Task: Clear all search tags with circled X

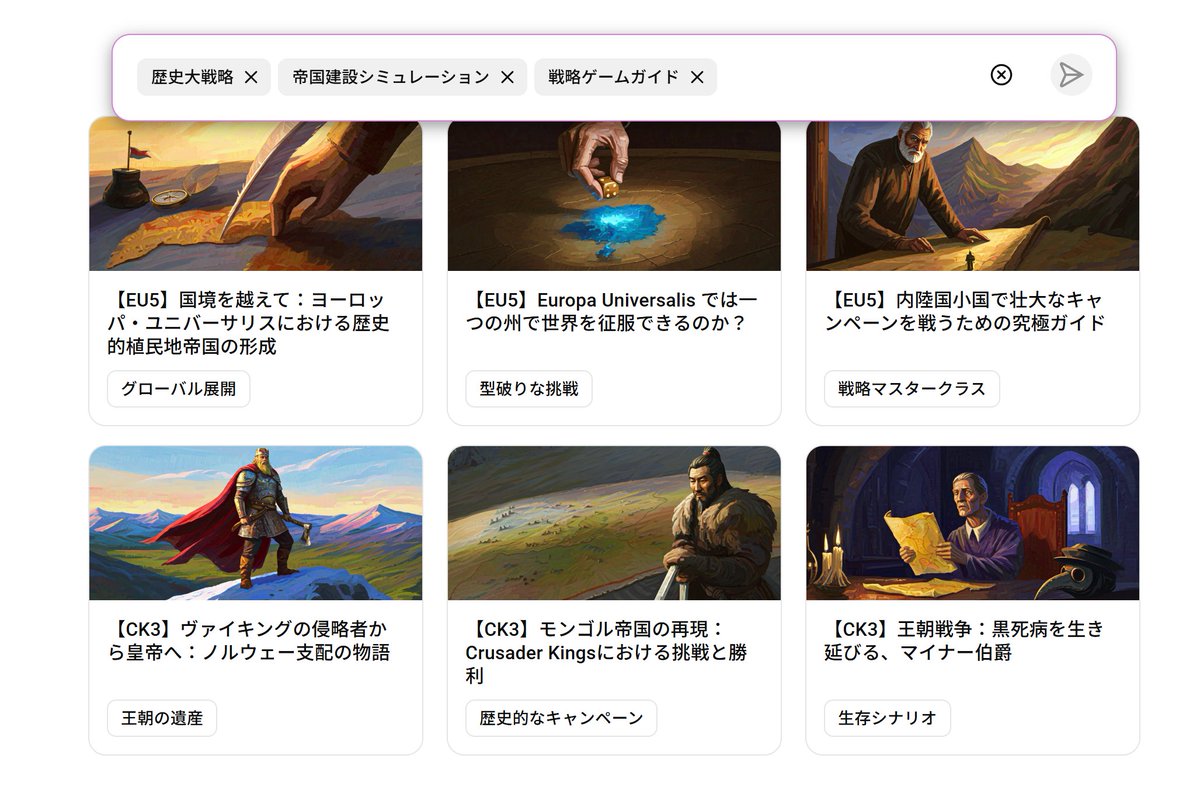Action: [1001, 75]
